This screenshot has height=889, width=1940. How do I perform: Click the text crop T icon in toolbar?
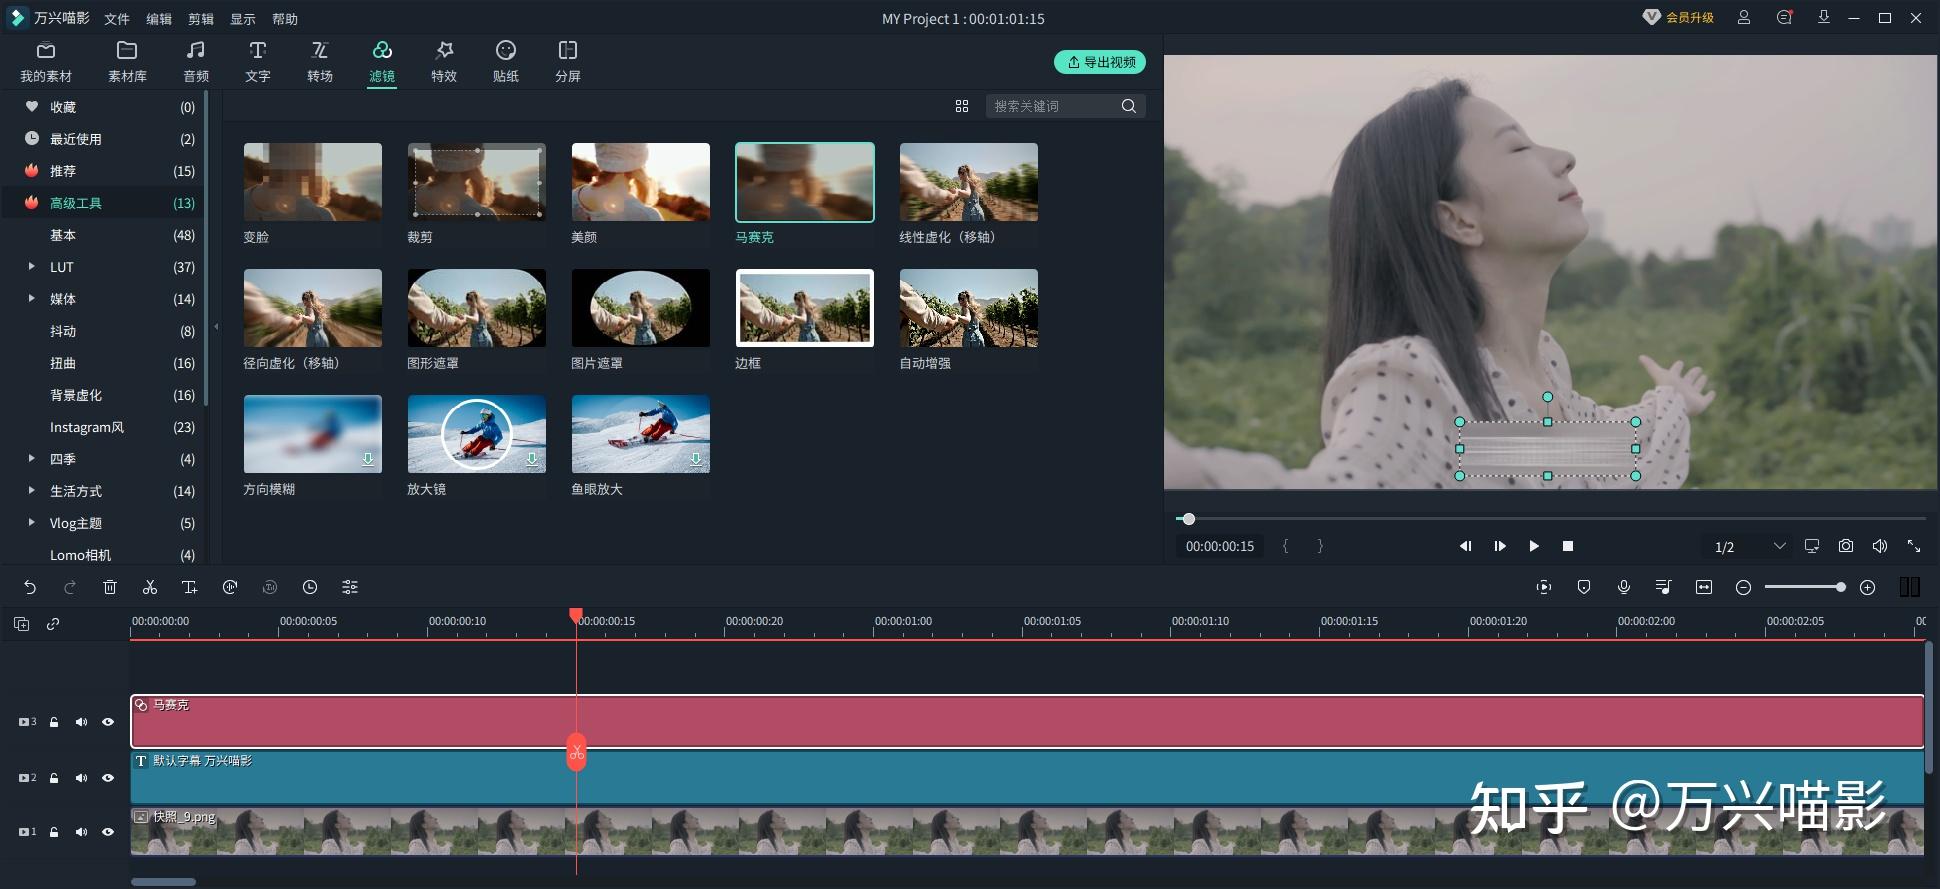[189, 587]
